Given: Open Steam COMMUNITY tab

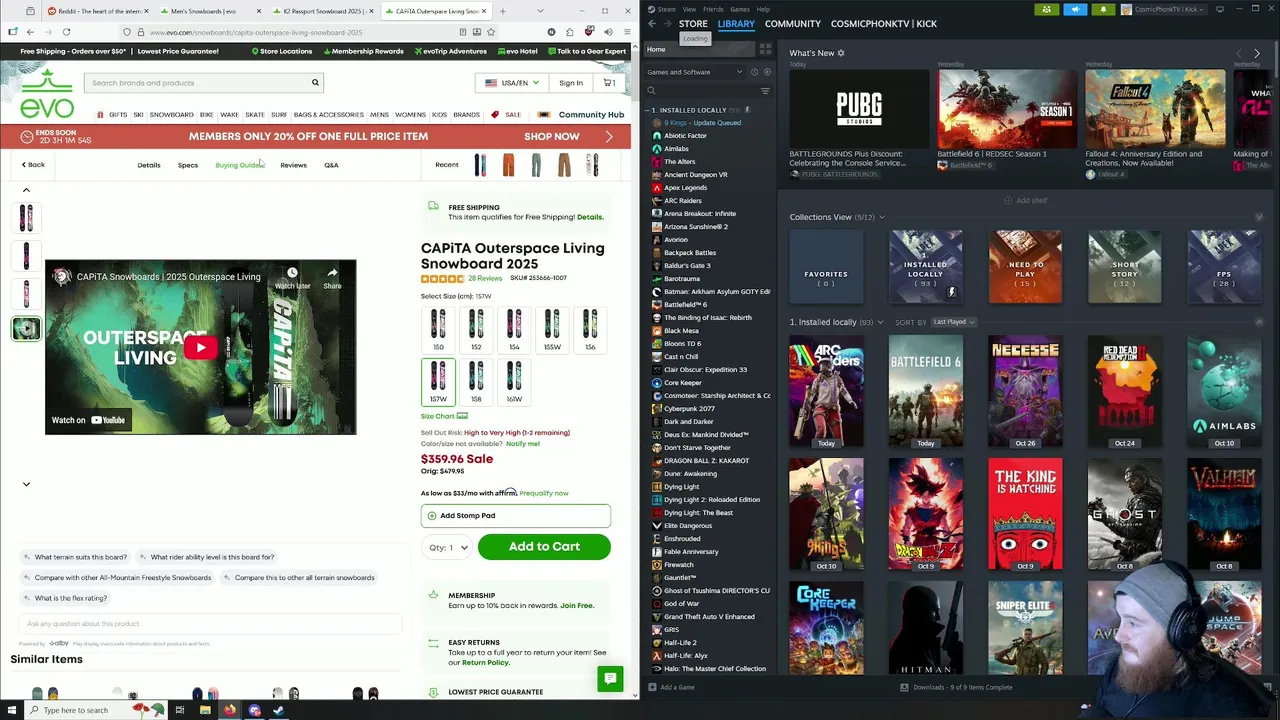Looking at the screenshot, I should pyautogui.click(x=793, y=24).
